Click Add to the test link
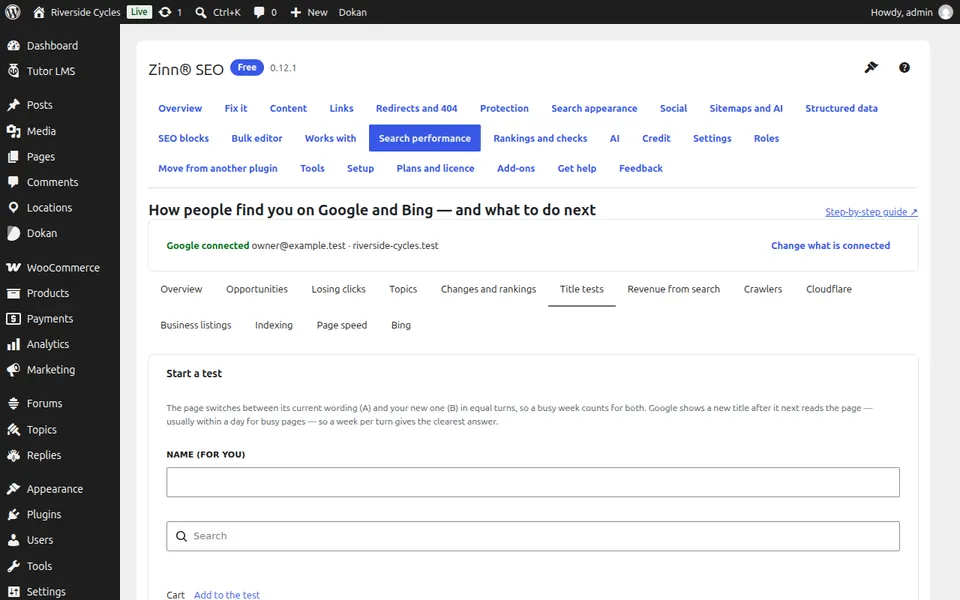This screenshot has width=960, height=600. point(227,594)
